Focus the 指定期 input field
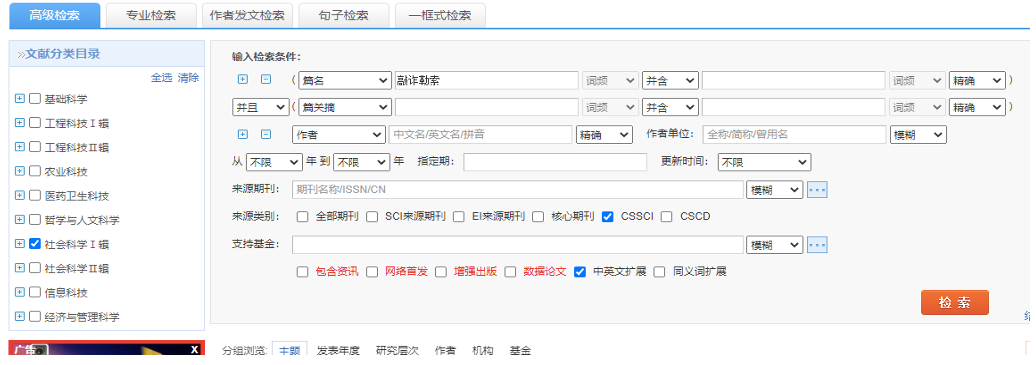The image size is (1036, 365). pos(555,162)
